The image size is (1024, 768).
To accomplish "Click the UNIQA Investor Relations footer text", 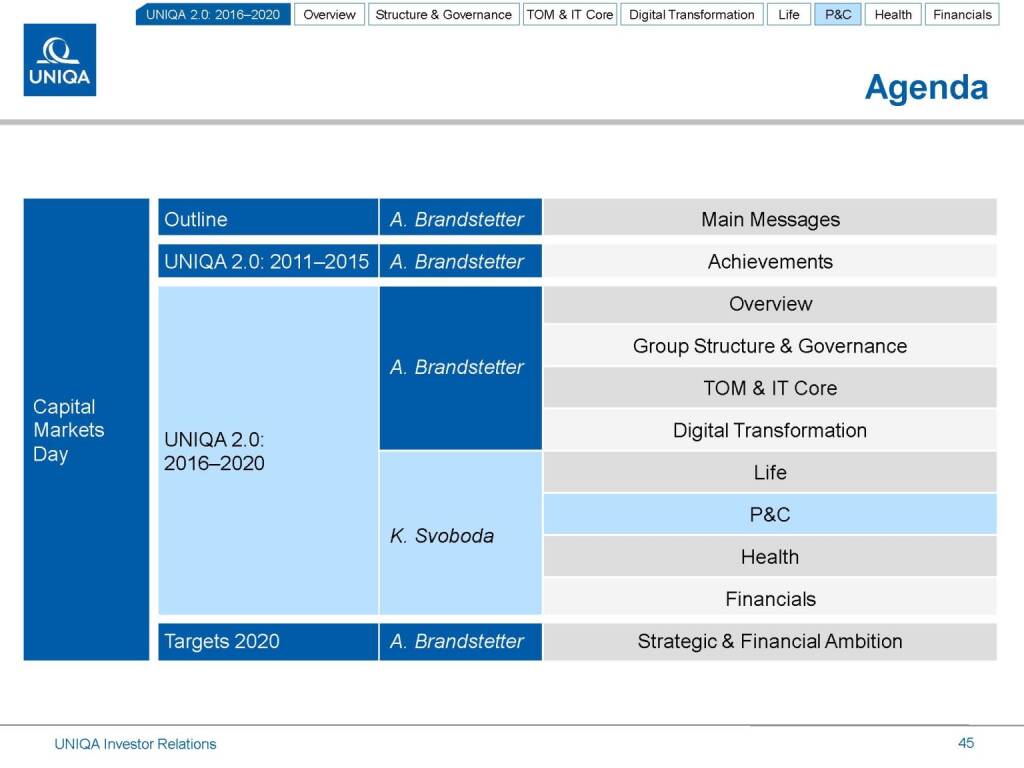I will pyautogui.click(x=135, y=744).
